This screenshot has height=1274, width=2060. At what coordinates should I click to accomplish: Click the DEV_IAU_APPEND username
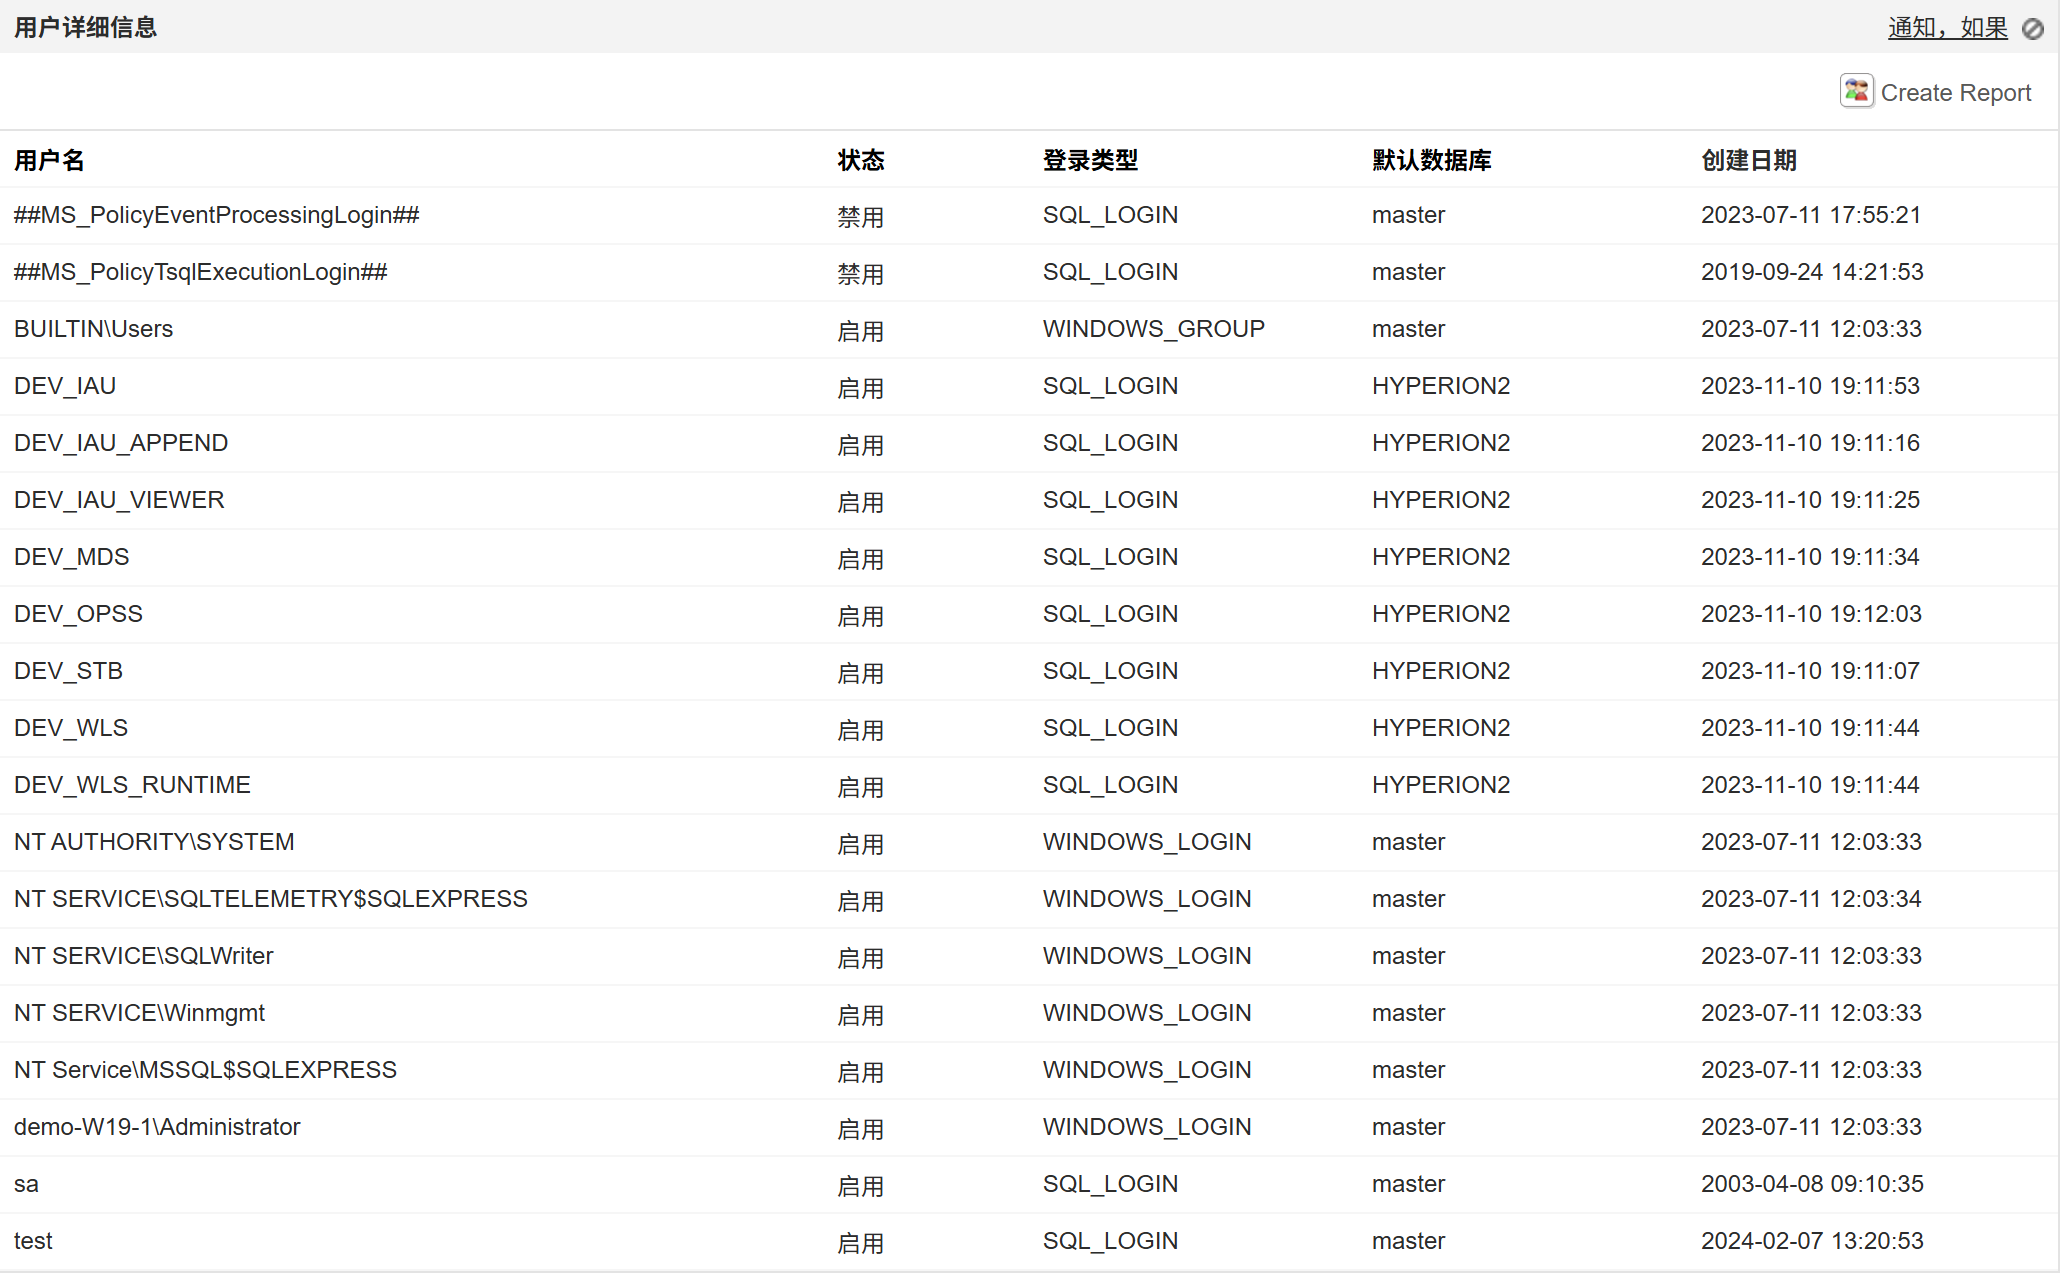121,443
